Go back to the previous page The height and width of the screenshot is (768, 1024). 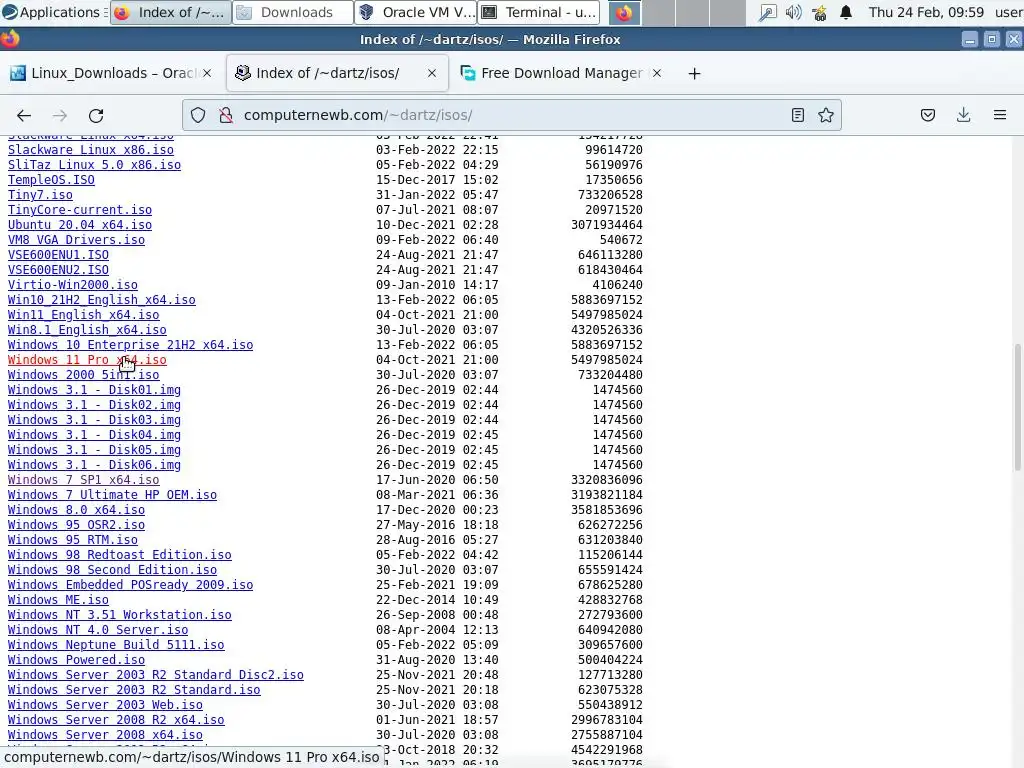coord(24,116)
